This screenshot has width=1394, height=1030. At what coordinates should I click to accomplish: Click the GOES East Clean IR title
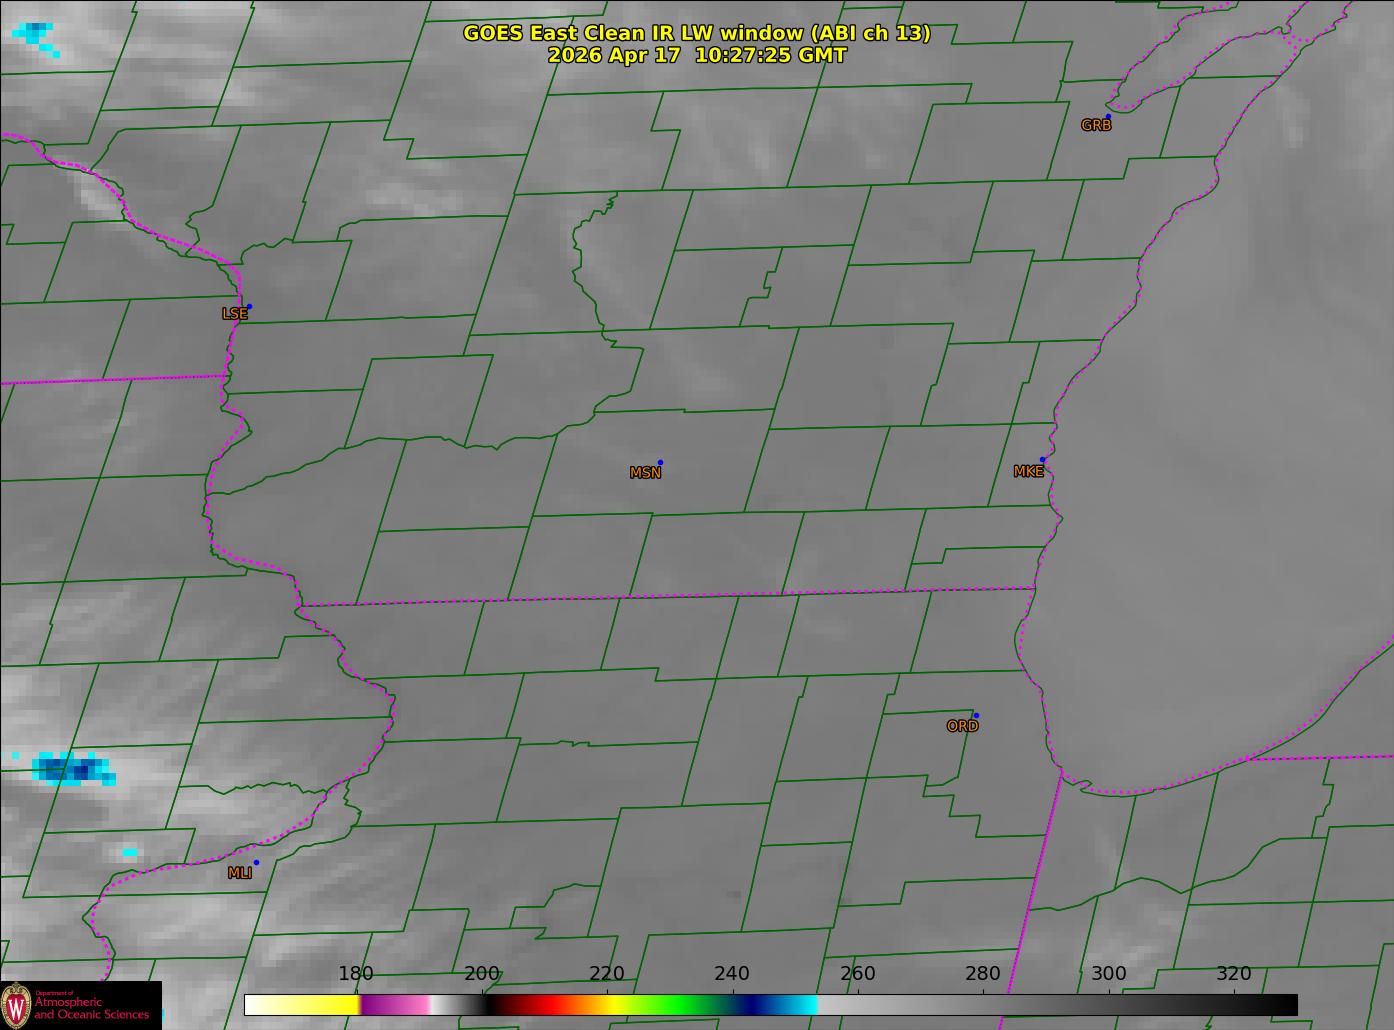tap(697, 33)
